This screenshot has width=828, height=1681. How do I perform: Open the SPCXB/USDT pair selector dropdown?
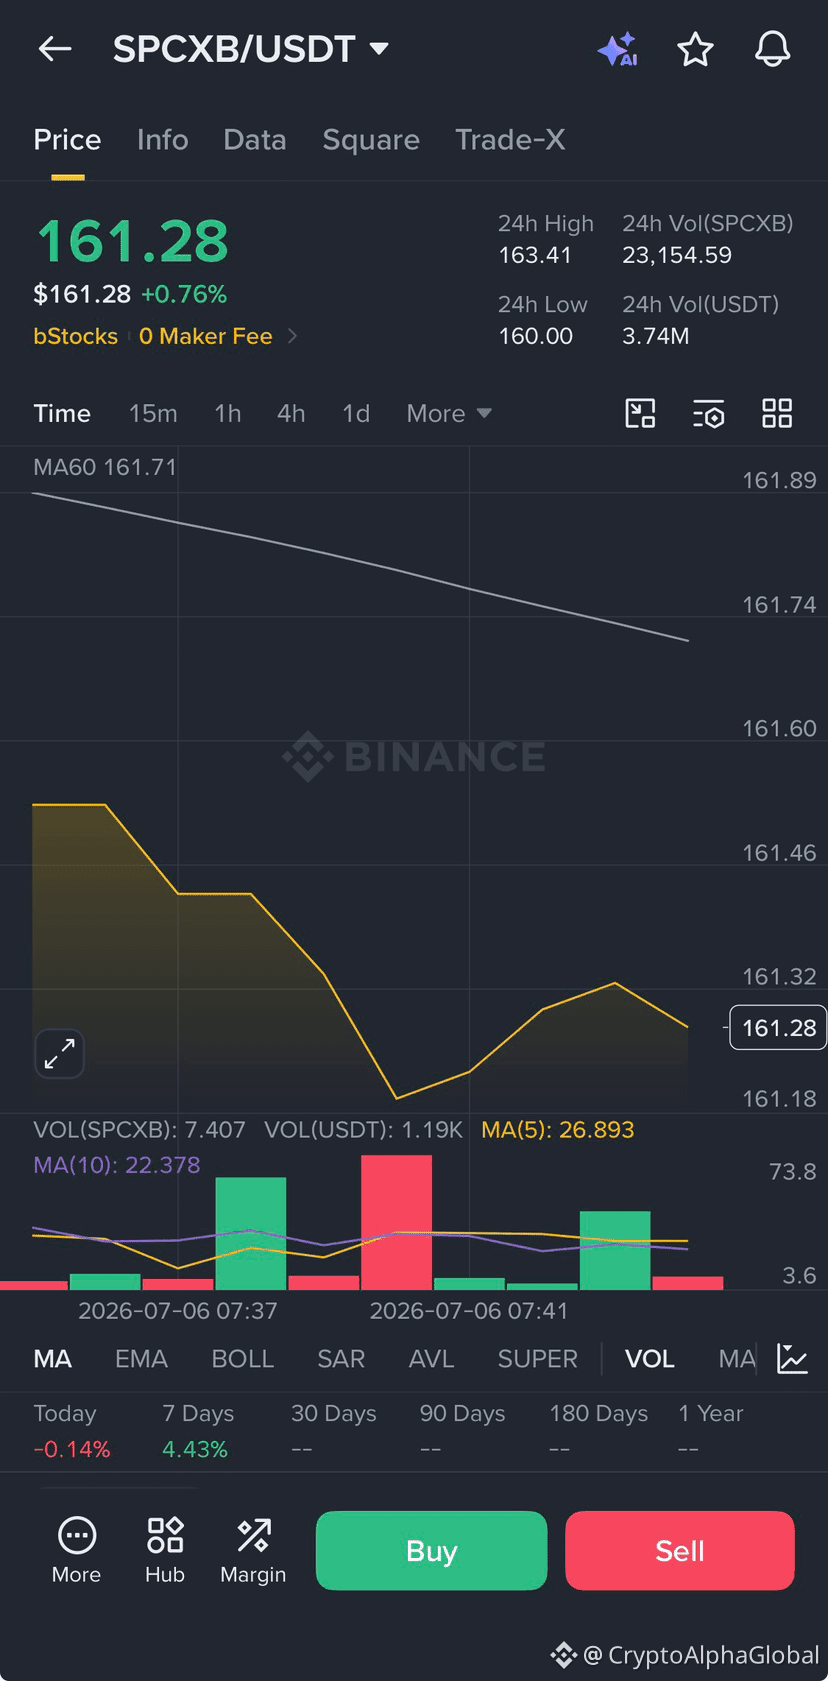[x=250, y=48]
